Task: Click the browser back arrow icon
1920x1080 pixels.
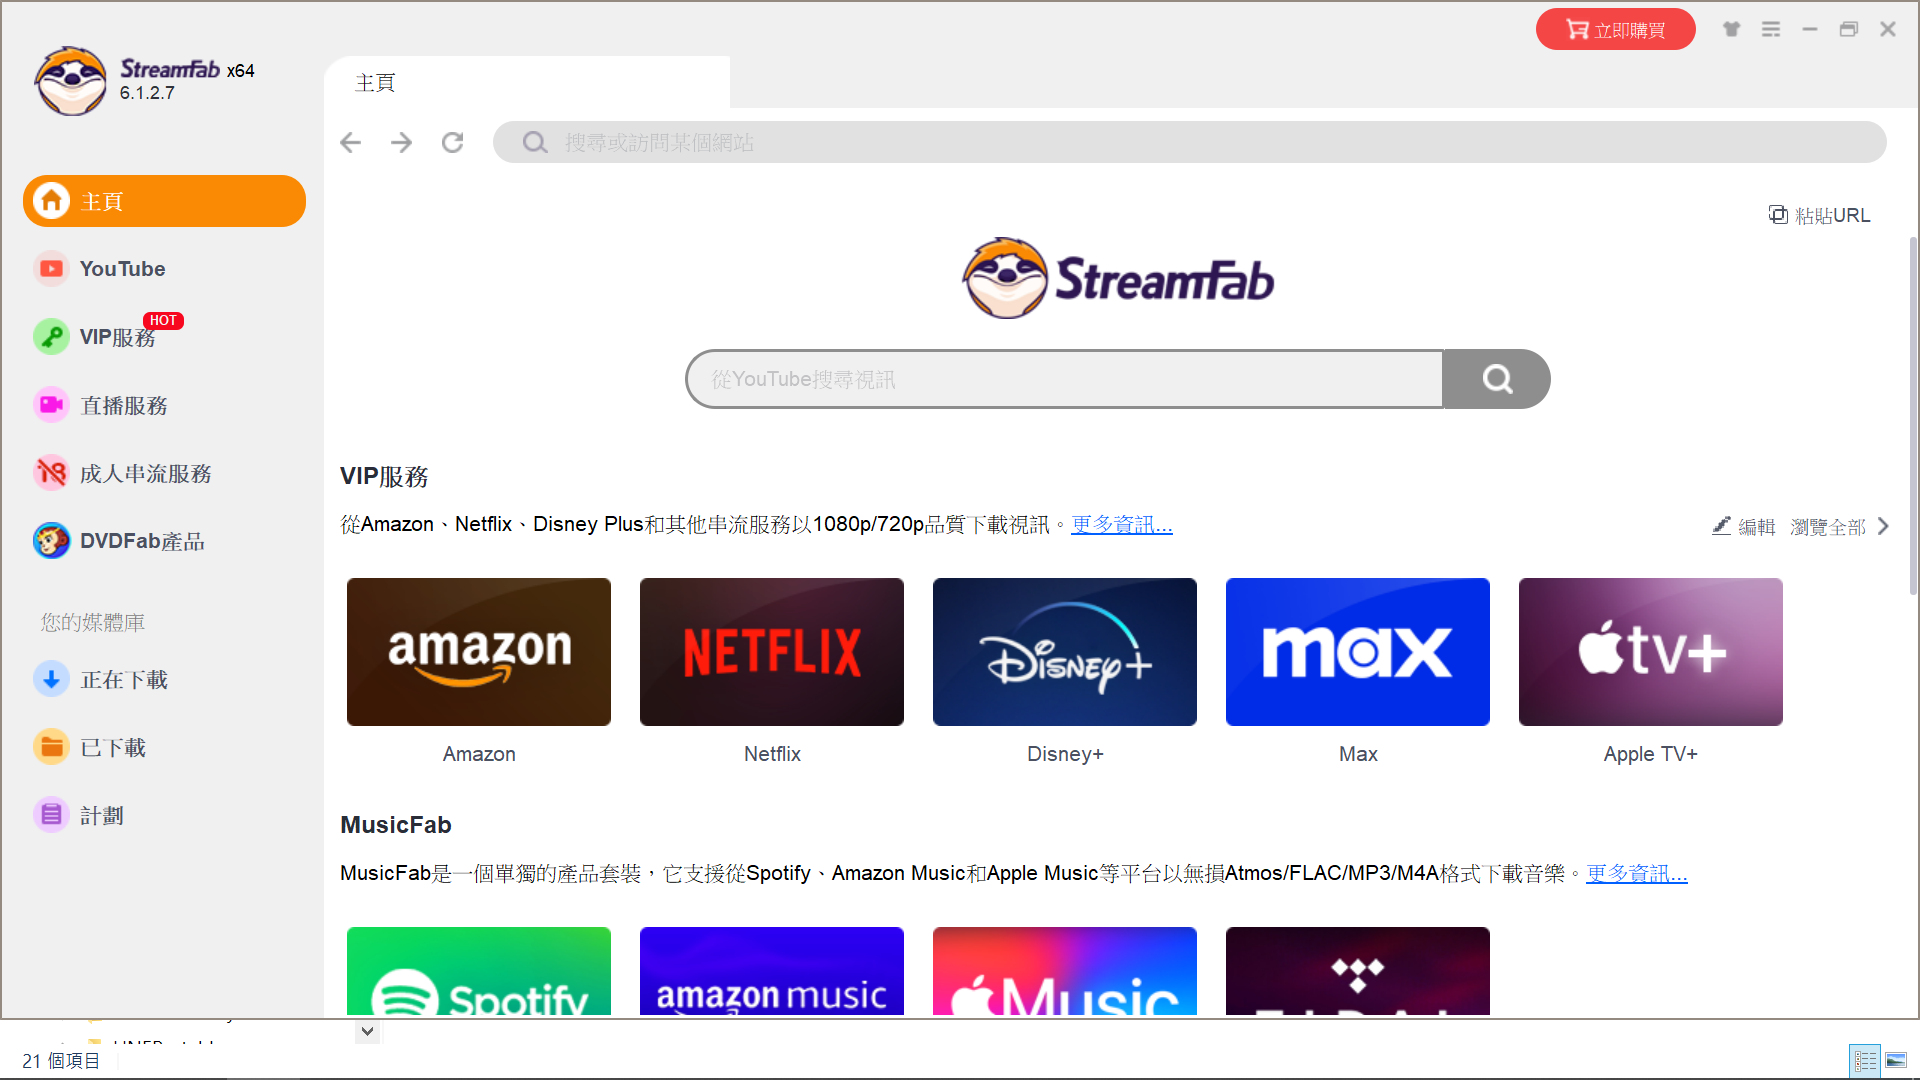Action: pos(350,143)
